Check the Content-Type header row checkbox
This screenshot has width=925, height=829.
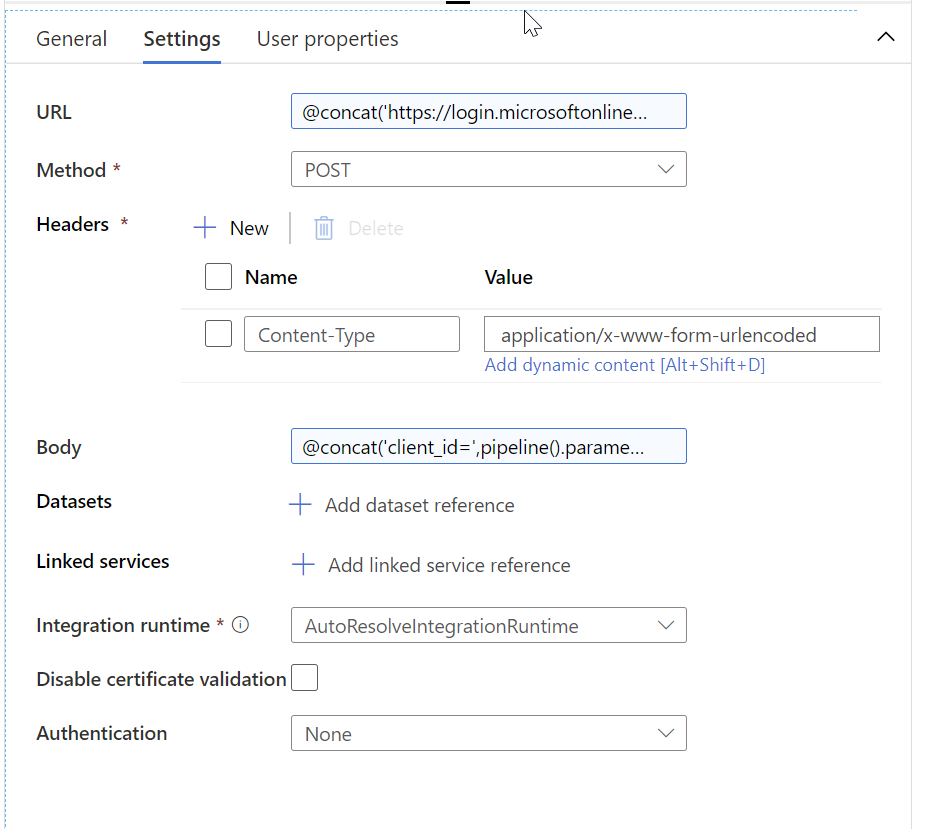[218, 334]
